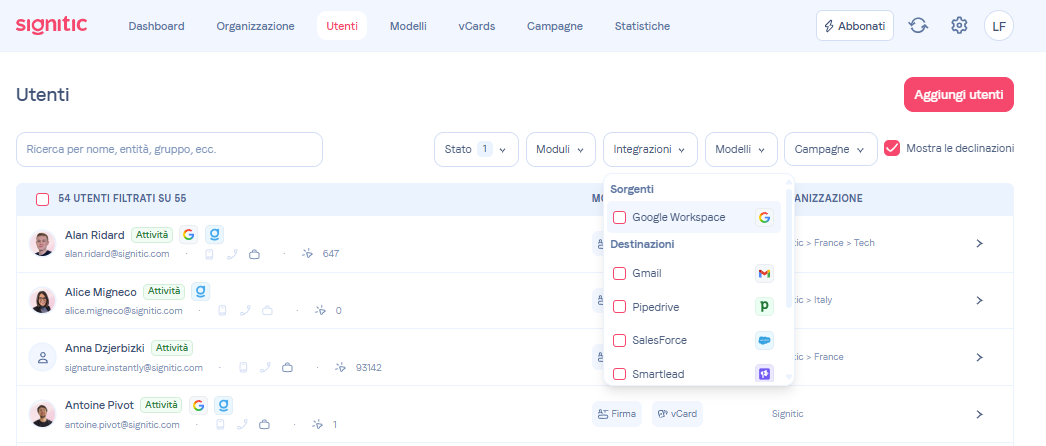Click the Signitic logo
Screen dimensions: 1046x446
click(x=51, y=25)
